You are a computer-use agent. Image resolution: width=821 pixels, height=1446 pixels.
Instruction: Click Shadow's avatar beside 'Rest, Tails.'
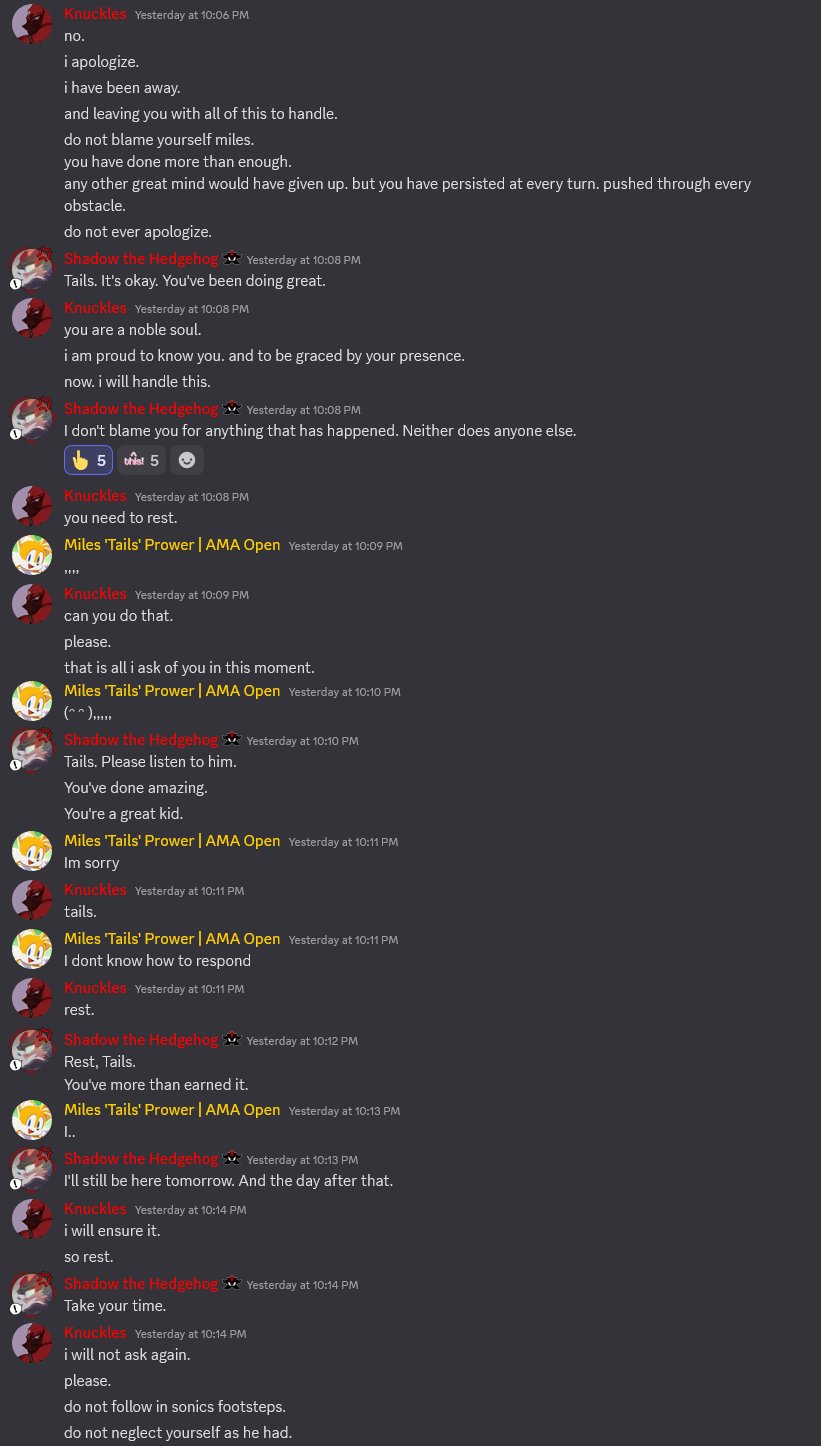tap(32, 1050)
